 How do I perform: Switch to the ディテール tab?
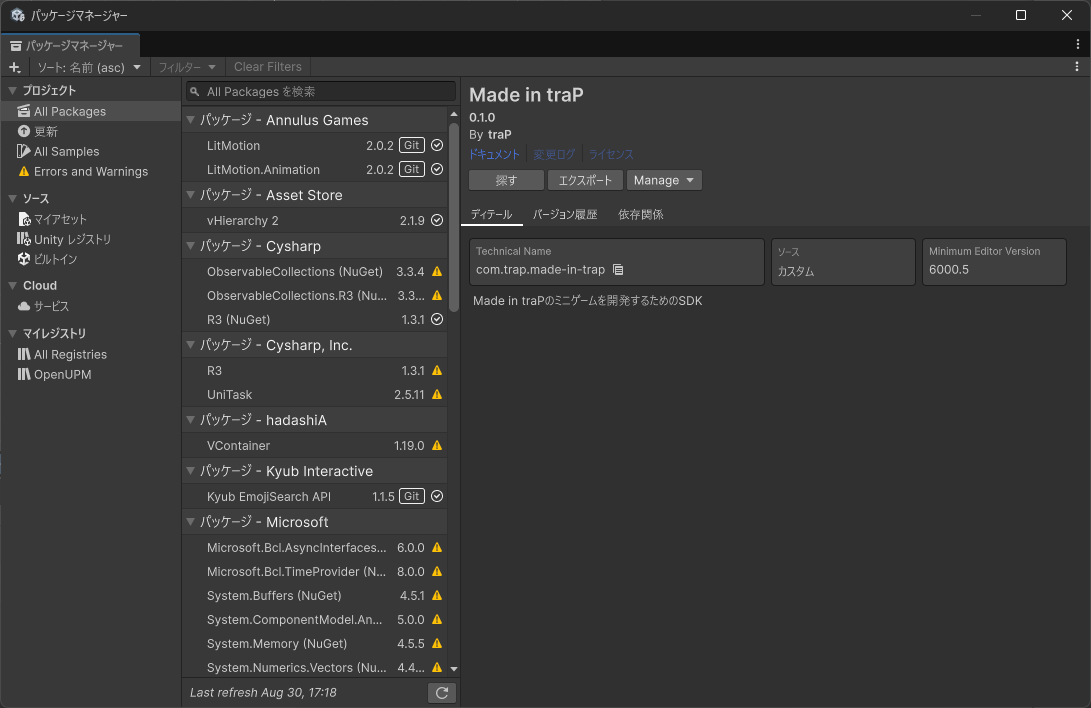pyautogui.click(x=491, y=214)
